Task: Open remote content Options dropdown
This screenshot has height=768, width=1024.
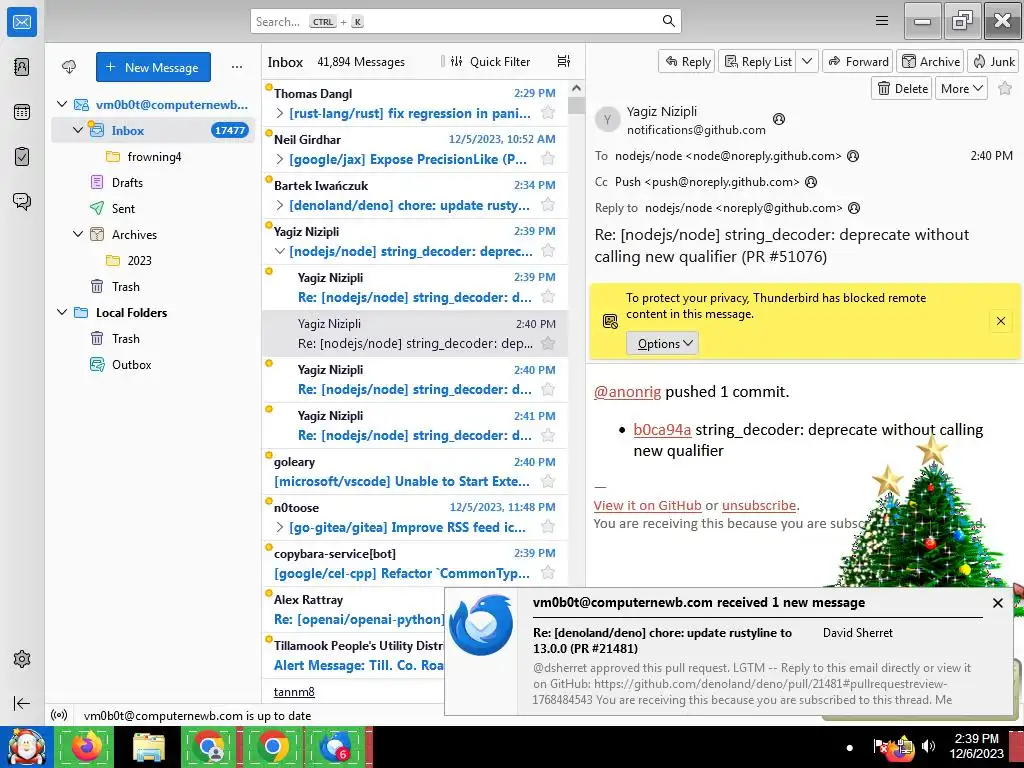Action: [x=662, y=344]
